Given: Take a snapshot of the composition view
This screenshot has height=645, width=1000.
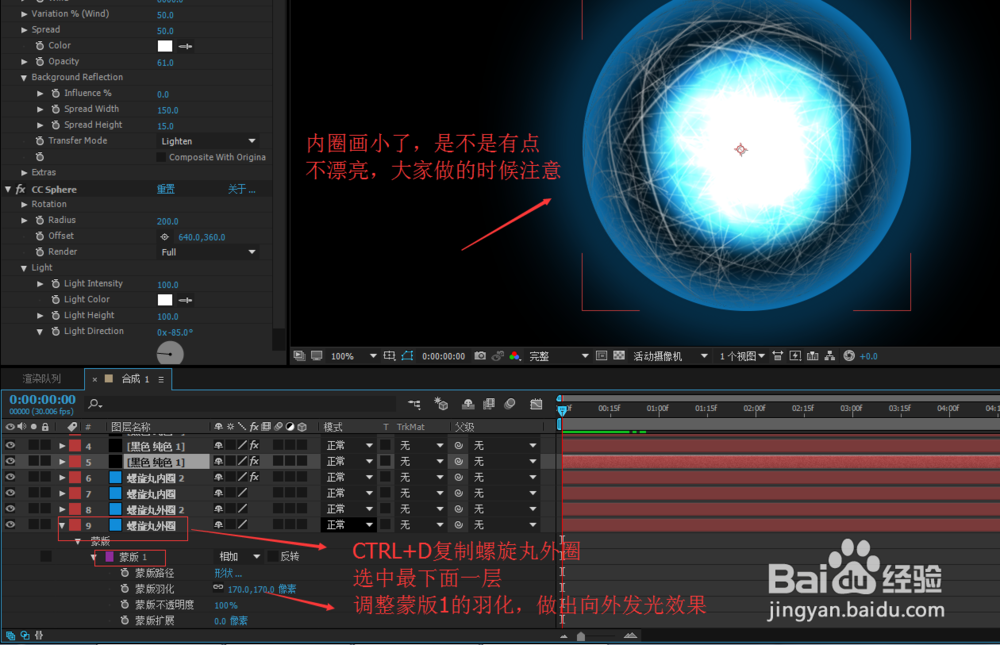Looking at the screenshot, I should pyautogui.click(x=481, y=355).
